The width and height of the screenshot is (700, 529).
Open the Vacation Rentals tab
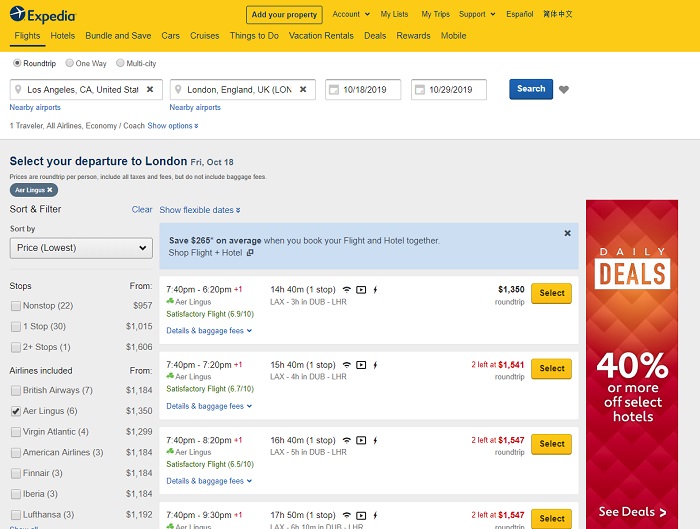point(321,36)
